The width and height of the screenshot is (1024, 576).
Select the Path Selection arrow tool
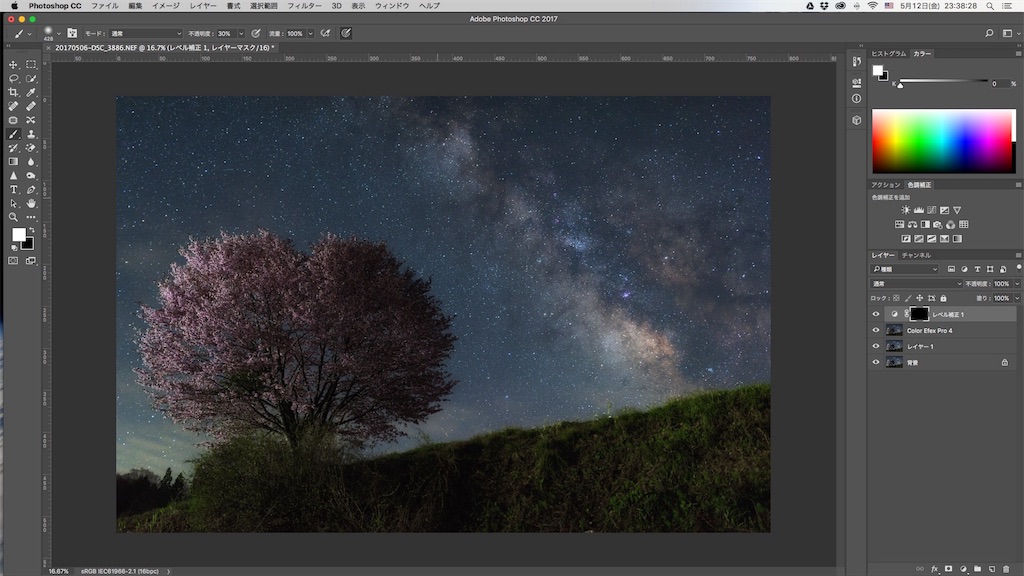coord(13,203)
